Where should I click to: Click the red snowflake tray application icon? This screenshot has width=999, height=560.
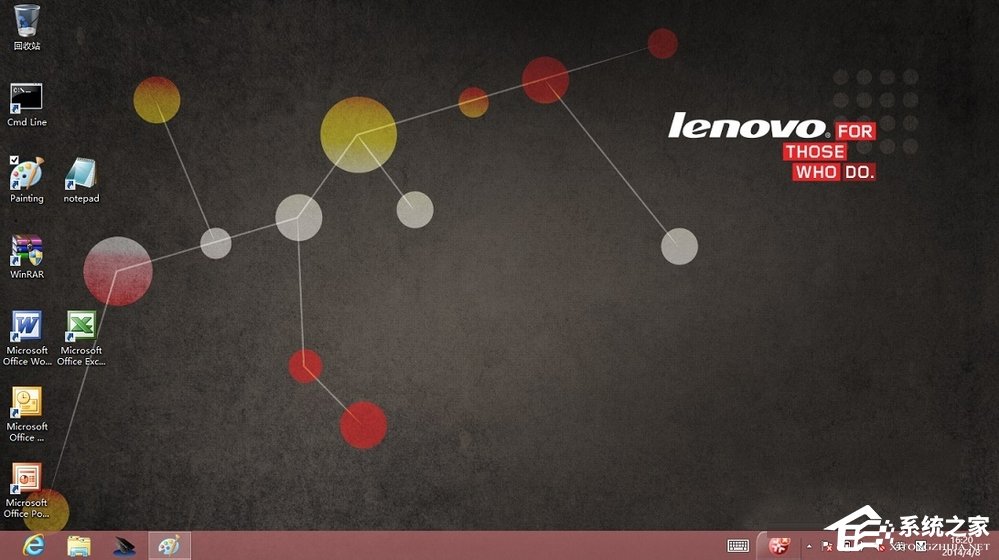[779, 546]
